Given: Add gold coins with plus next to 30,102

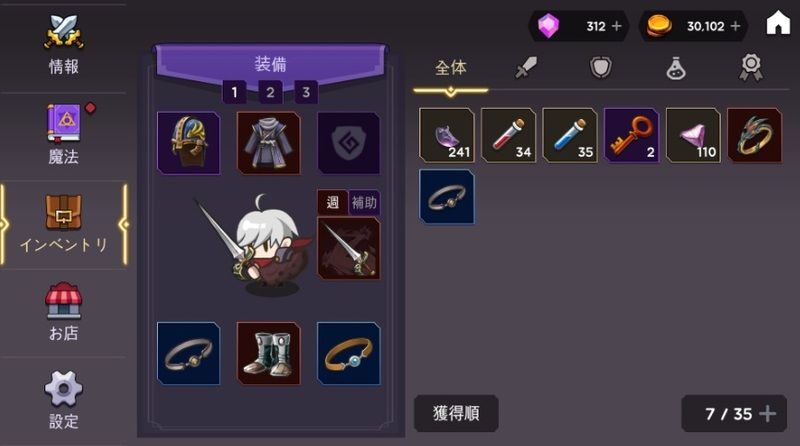Looking at the screenshot, I should pyautogui.click(x=735, y=26).
